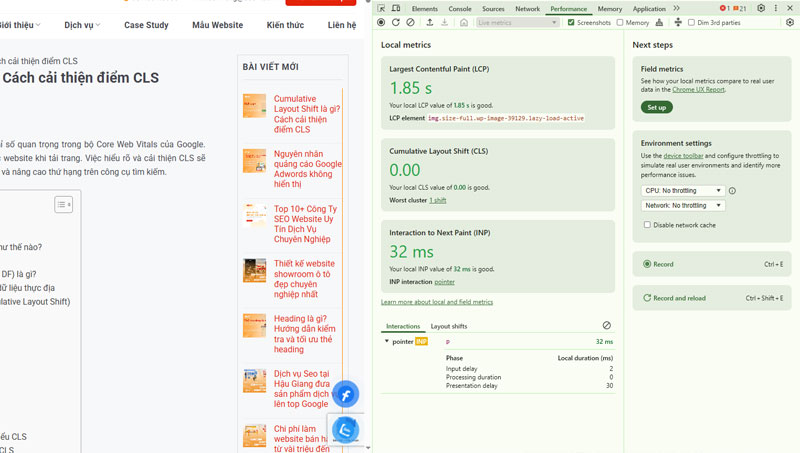Enable Dim 3rd parties checkbox
800x453 pixels.
tap(691, 22)
